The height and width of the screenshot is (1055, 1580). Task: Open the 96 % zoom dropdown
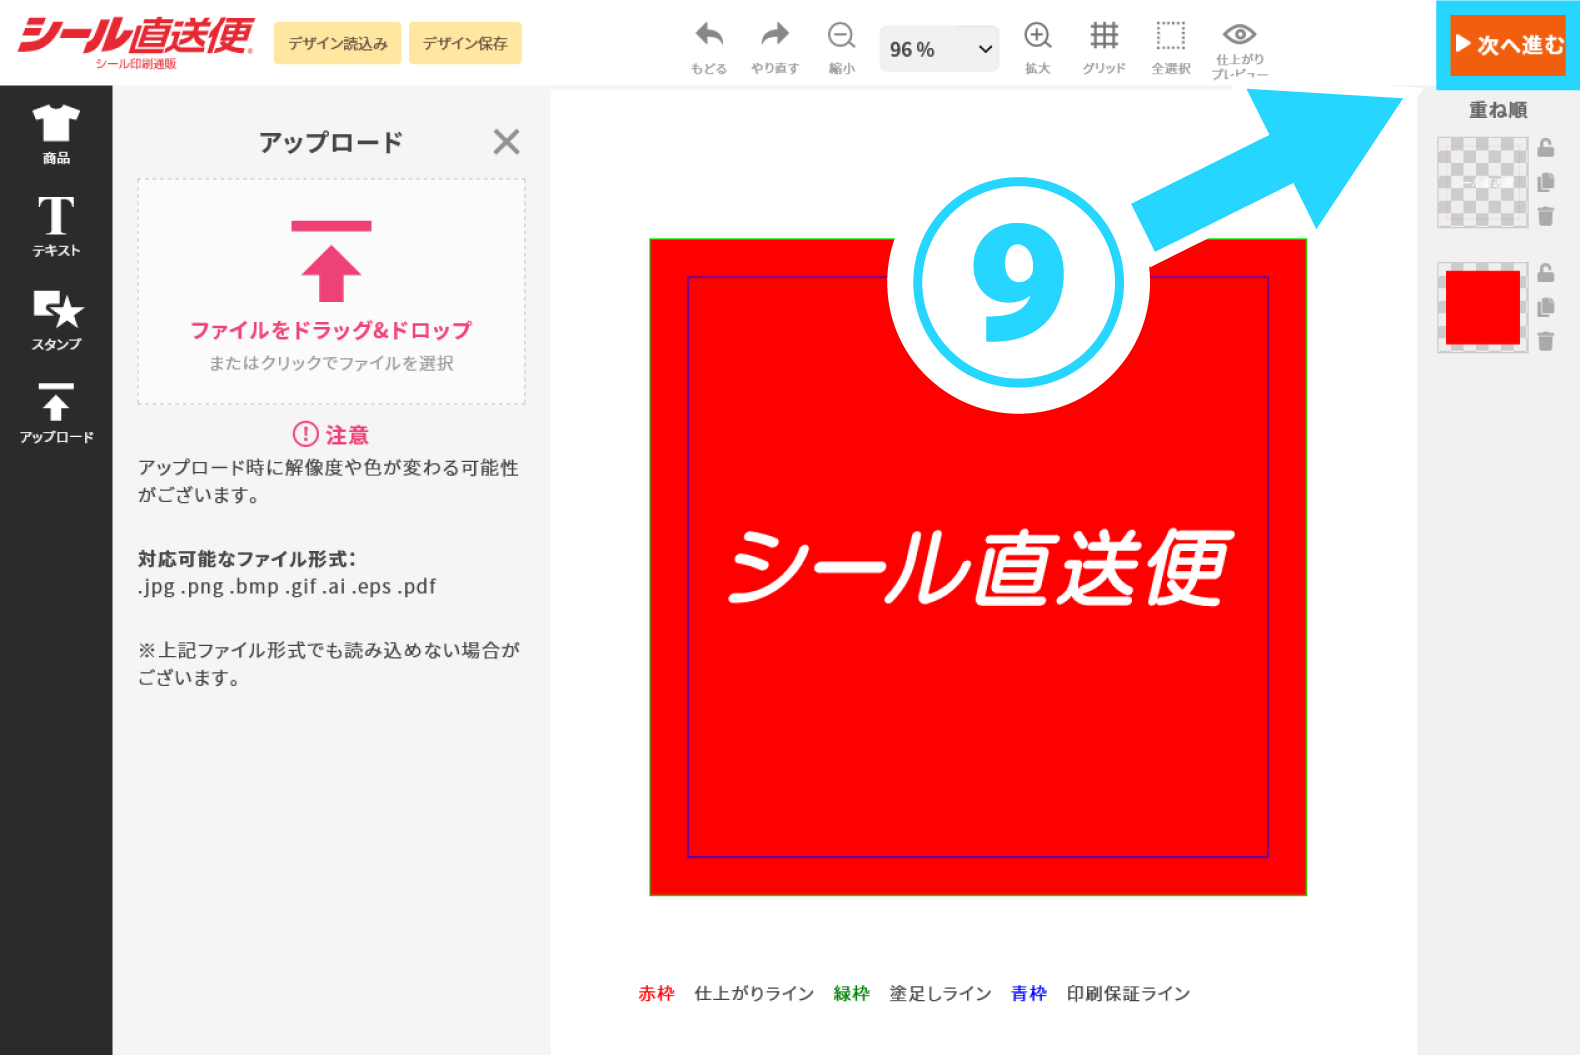tap(939, 49)
